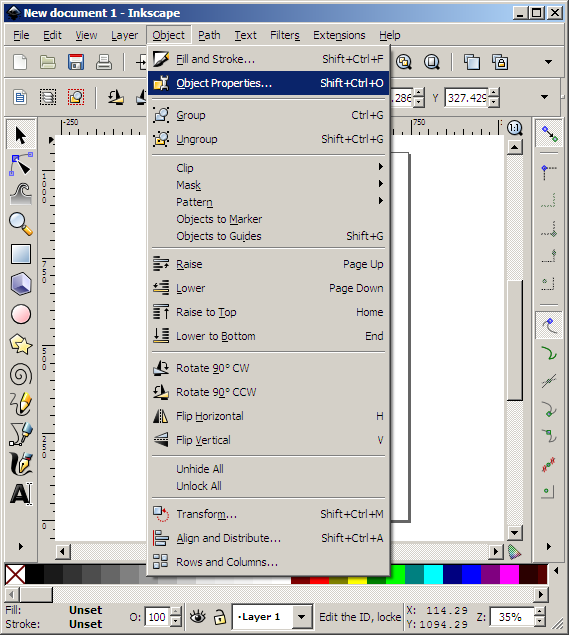Click the Zoom drawing toolbar icon
Image resolution: width=569 pixels, height=635 pixels.
point(403,62)
